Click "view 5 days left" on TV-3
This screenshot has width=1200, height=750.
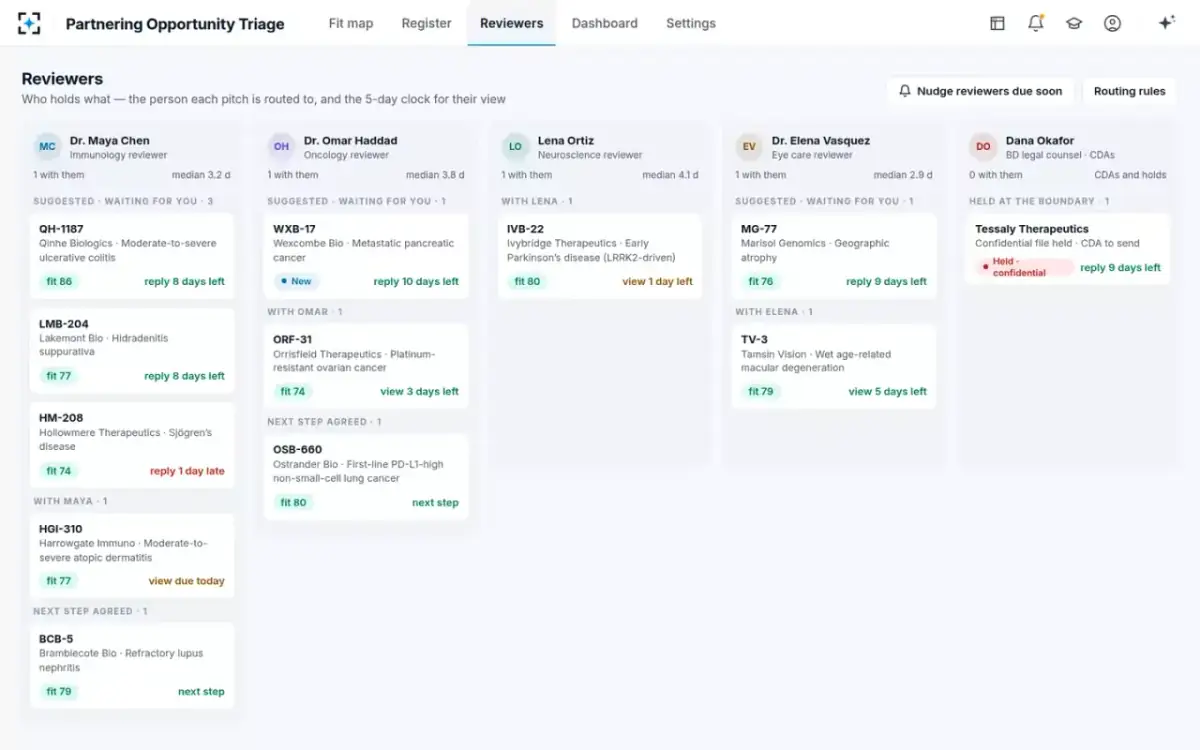pyautogui.click(x=888, y=392)
